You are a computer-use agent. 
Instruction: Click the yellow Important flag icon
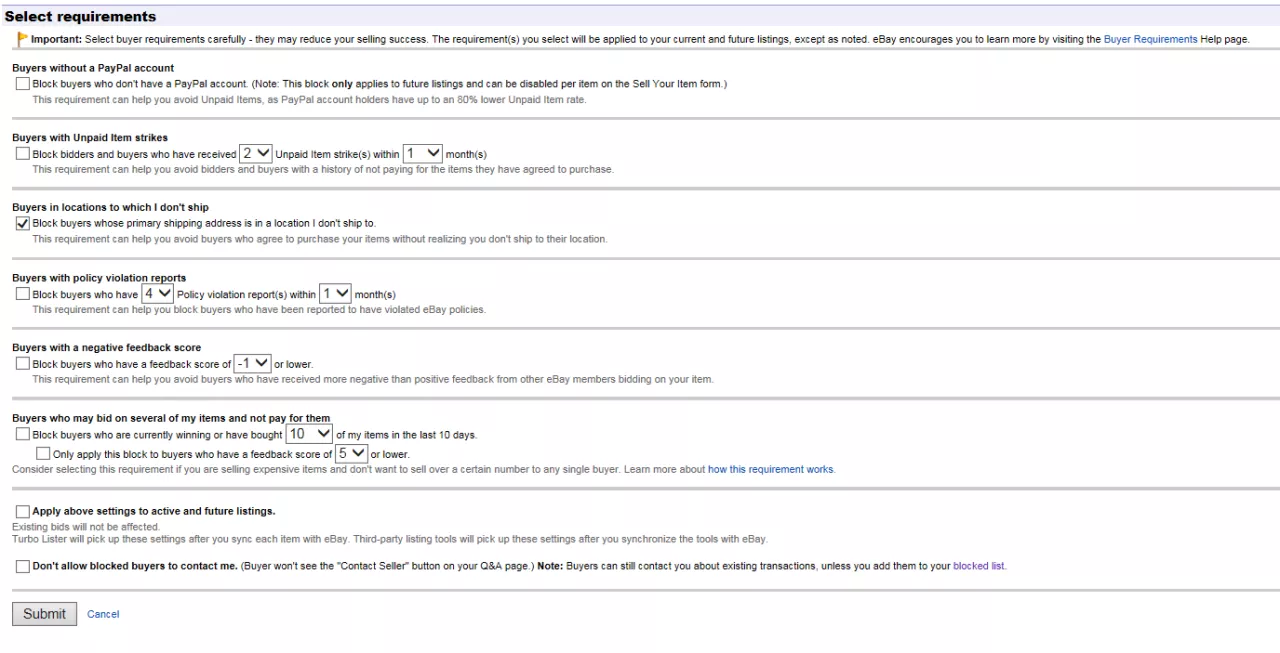tap(22, 39)
